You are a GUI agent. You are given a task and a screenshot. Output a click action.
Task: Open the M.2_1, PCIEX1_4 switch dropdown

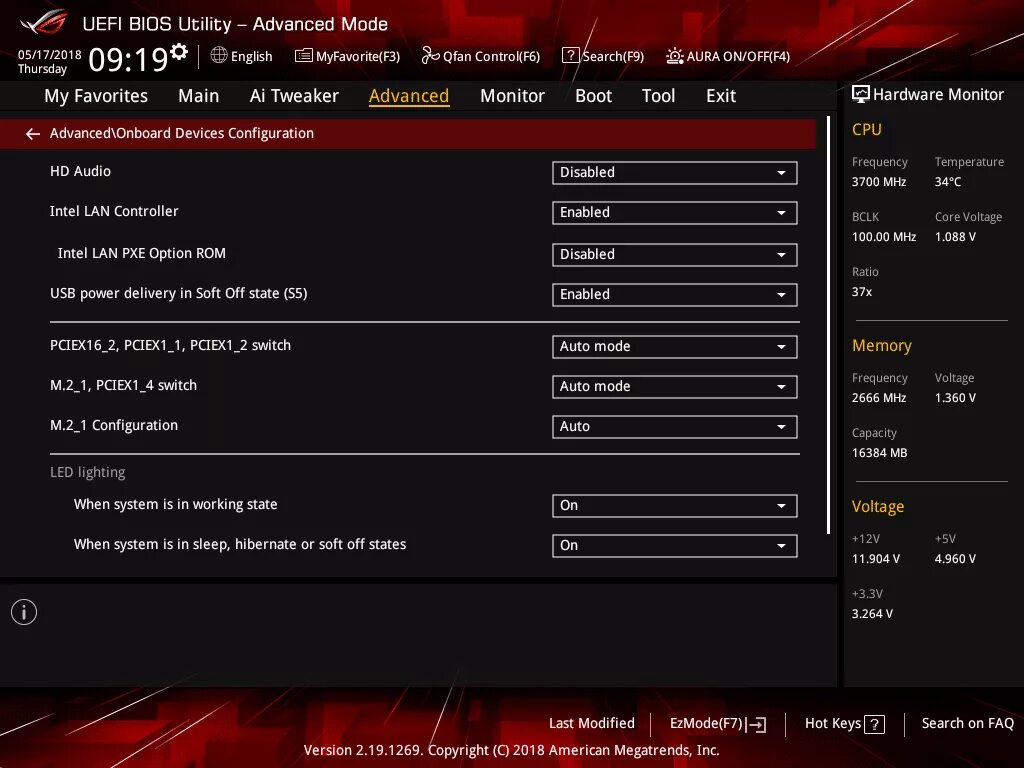pos(675,386)
